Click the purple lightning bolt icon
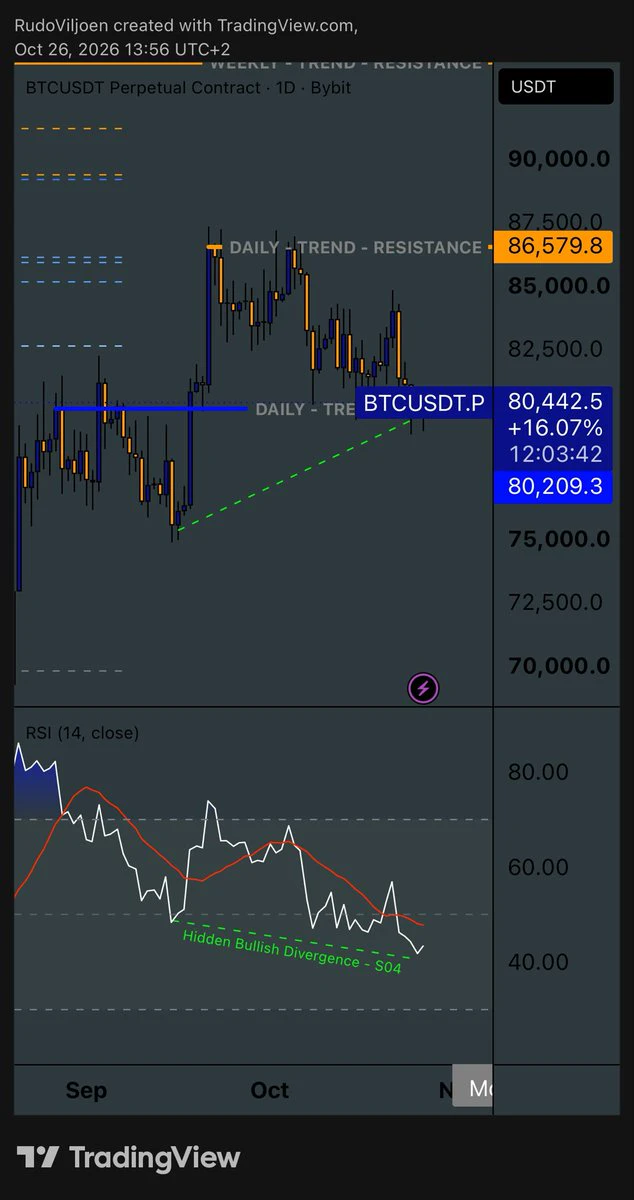The height and width of the screenshot is (1200, 634). click(x=424, y=687)
